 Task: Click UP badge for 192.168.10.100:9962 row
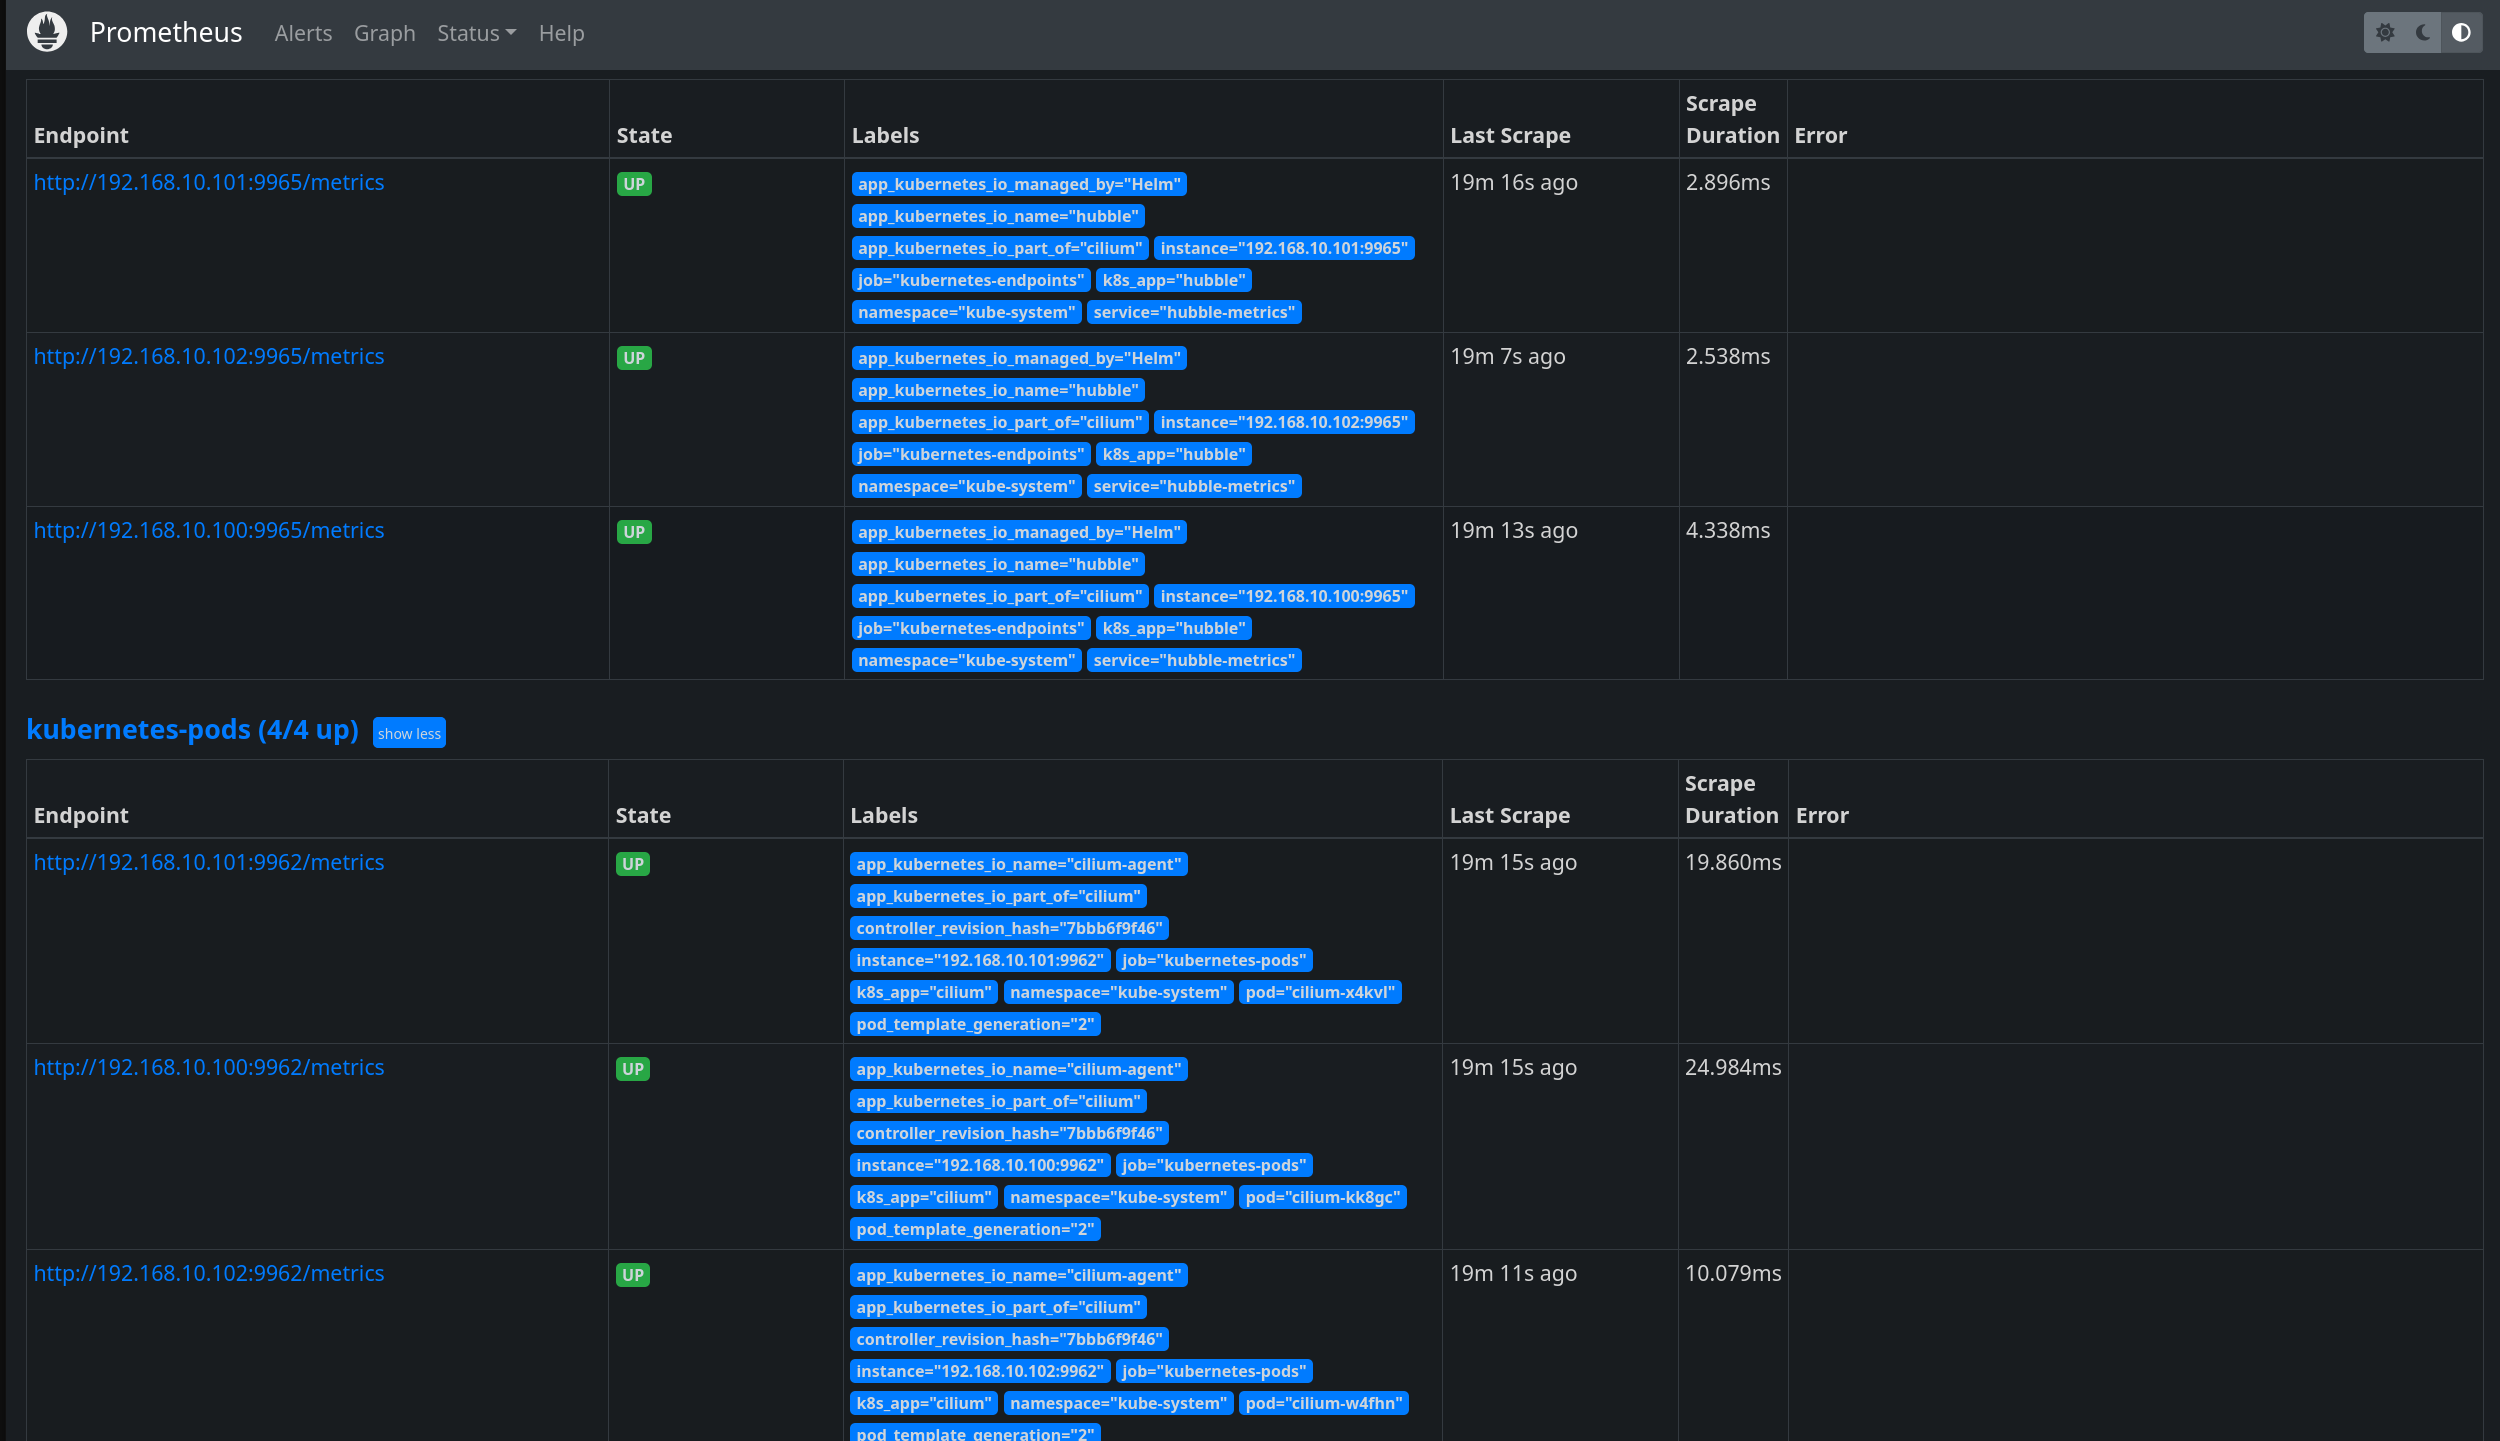point(633,1069)
